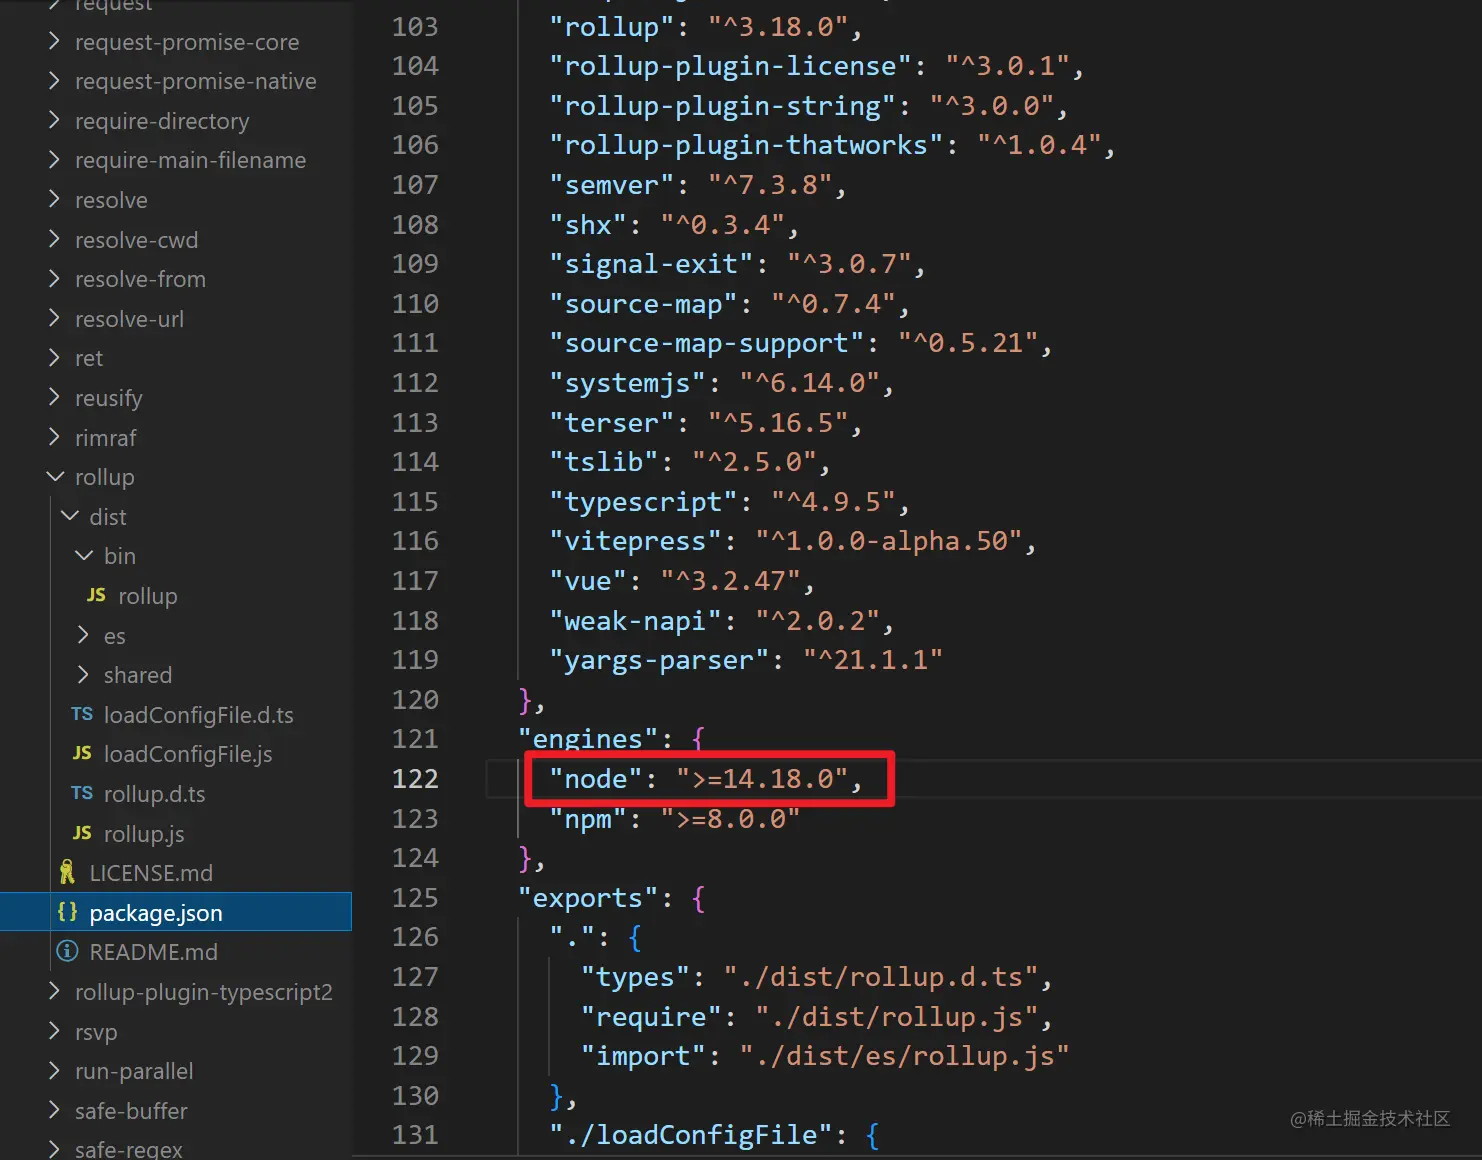1482x1160 pixels.
Task: Click the "signal-exit" dependency key
Action: pos(651,264)
